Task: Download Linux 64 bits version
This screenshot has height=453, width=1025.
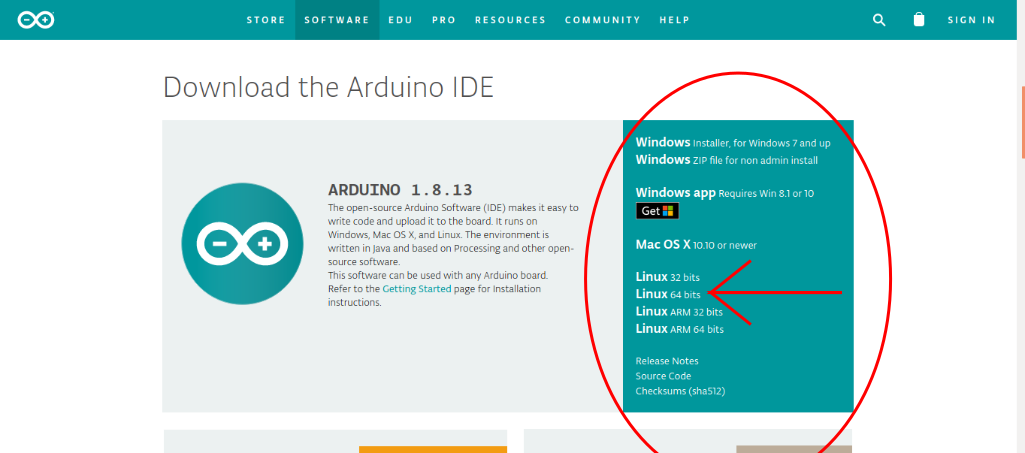Action: click(x=668, y=295)
